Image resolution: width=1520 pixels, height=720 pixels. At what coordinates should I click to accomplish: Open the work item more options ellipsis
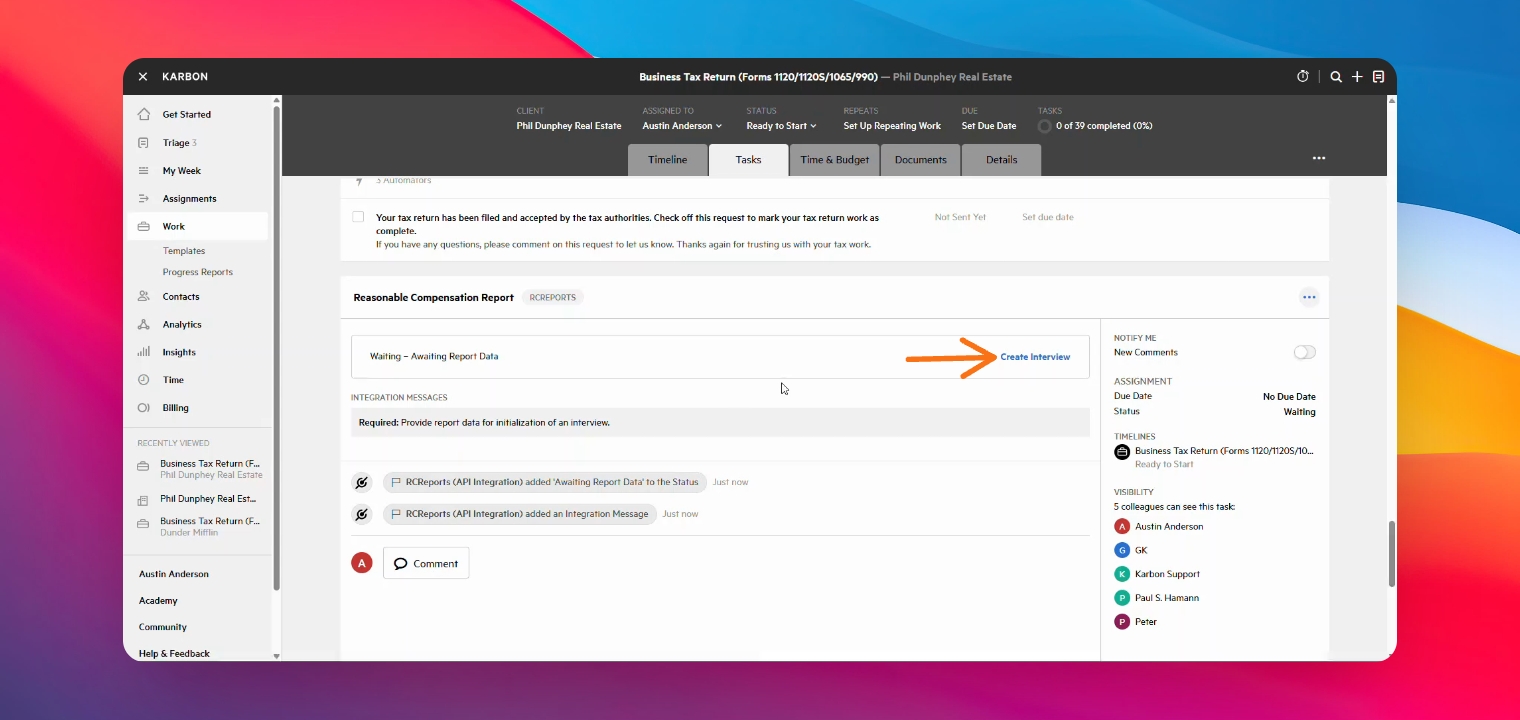coord(1319,158)
